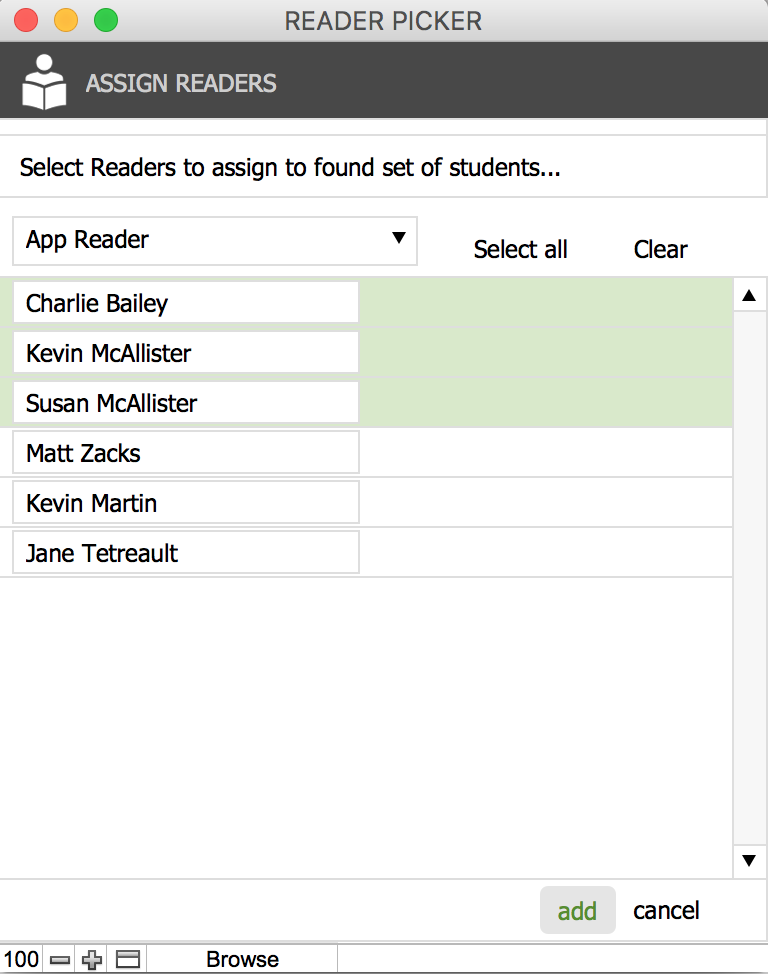Viewport: 768px width, 974px height.
Task: Click the scroll down arrow
Action: pos(749,859)
